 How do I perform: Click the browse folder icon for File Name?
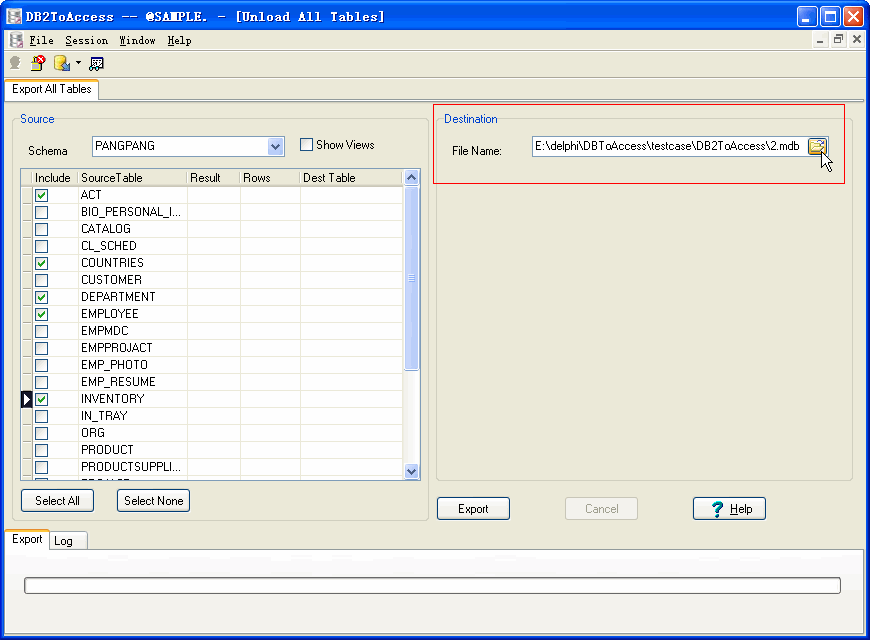pyautogui.click(x=817, y=147)
